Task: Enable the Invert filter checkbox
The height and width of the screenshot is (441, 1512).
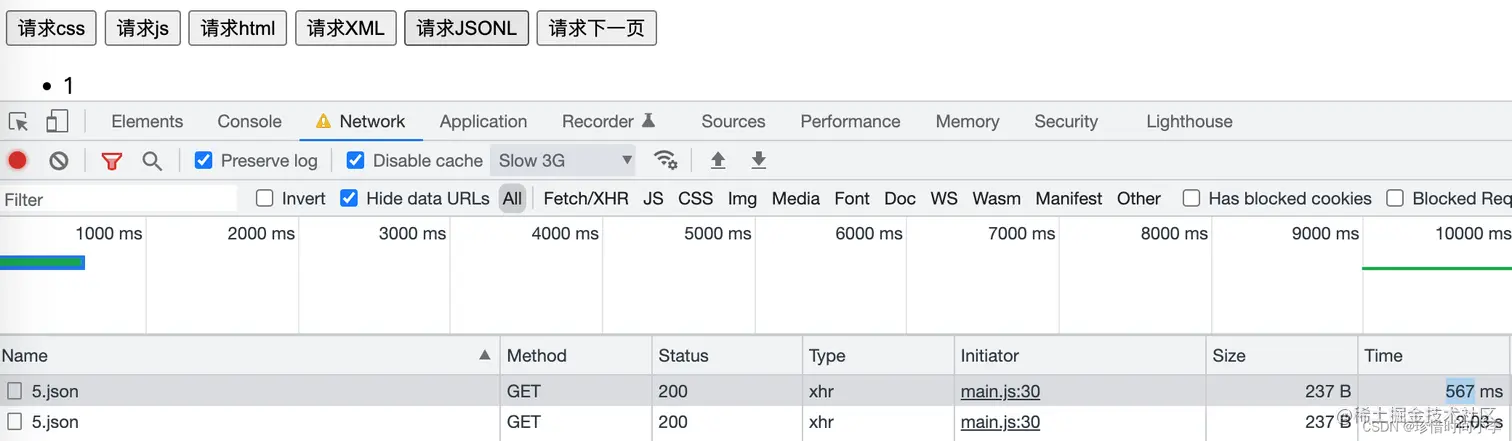Action: pos(265,198)
